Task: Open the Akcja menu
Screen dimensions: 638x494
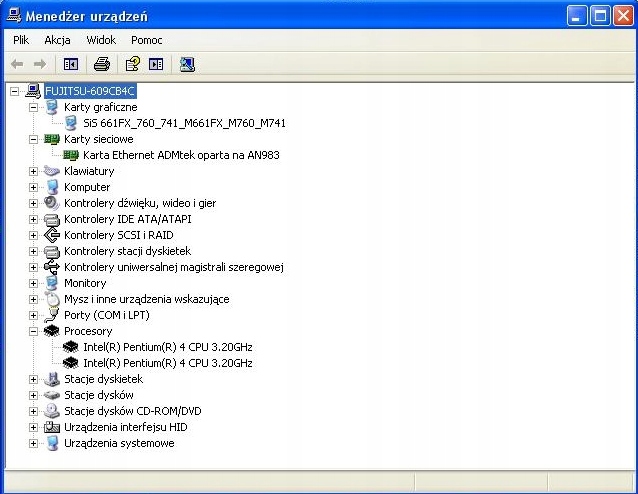Action: coord(57,40)
